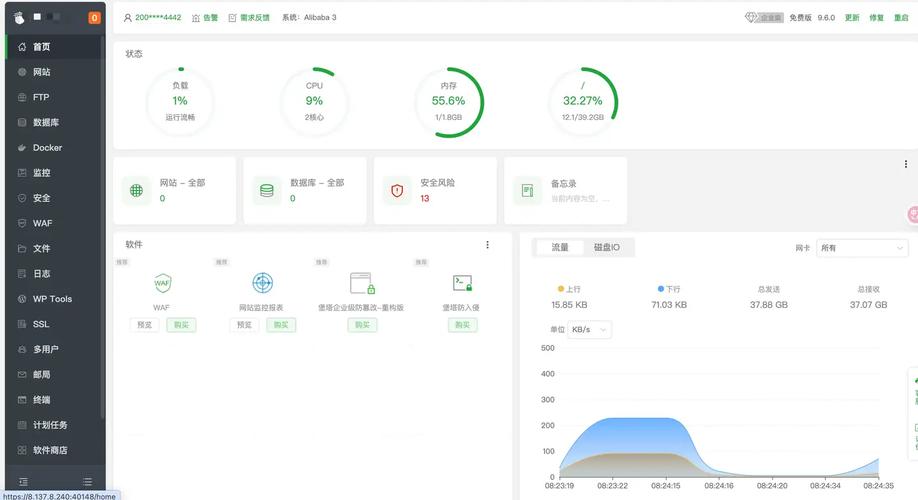This screenshot has height=500, width=918.
Task: Open the 监控 sidebar item
Action: 54,173
